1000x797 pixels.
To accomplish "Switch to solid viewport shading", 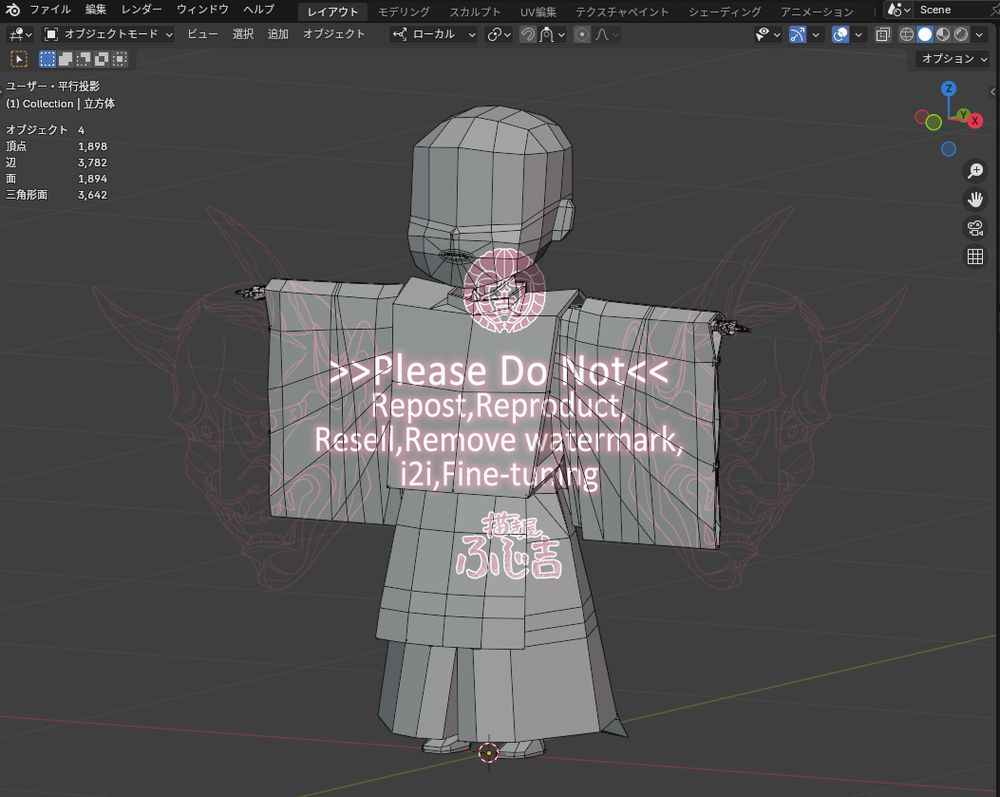I will coord(925,34).
